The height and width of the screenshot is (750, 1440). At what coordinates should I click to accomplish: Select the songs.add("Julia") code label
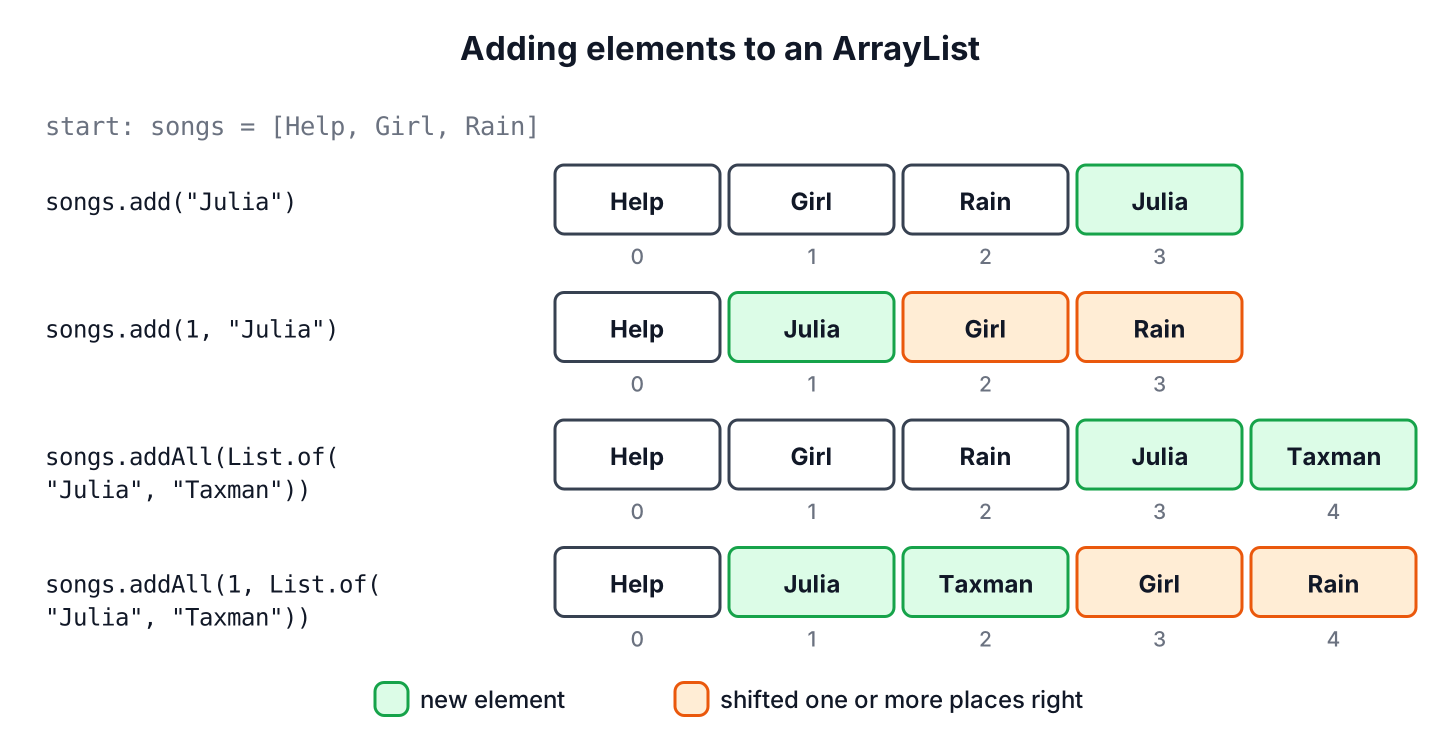coord(170,201)
